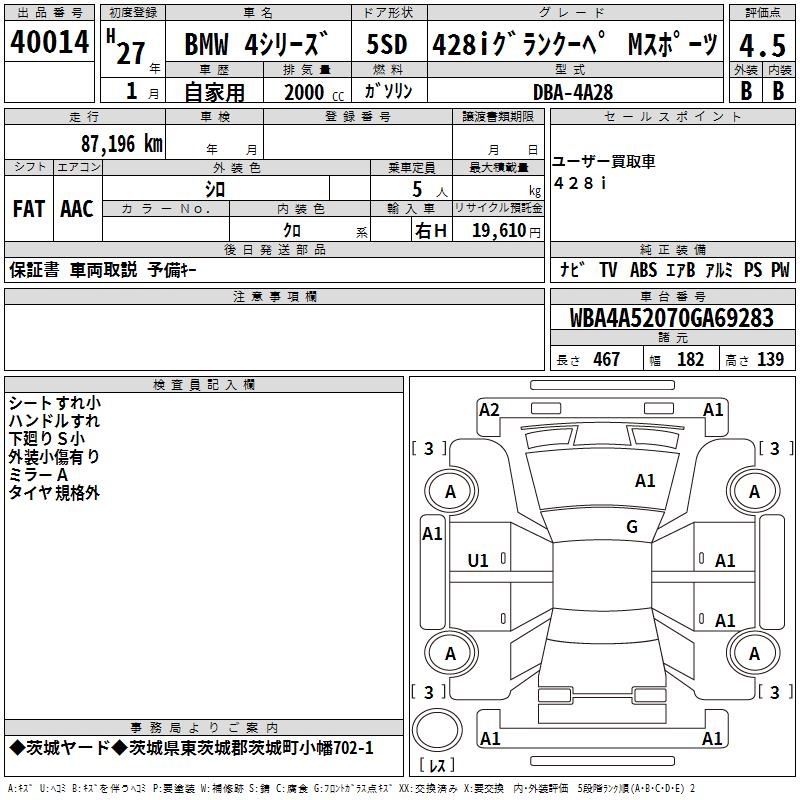The image size is (800, 800).
Task: Select the ABS equipment label
Action: (645, 269)
